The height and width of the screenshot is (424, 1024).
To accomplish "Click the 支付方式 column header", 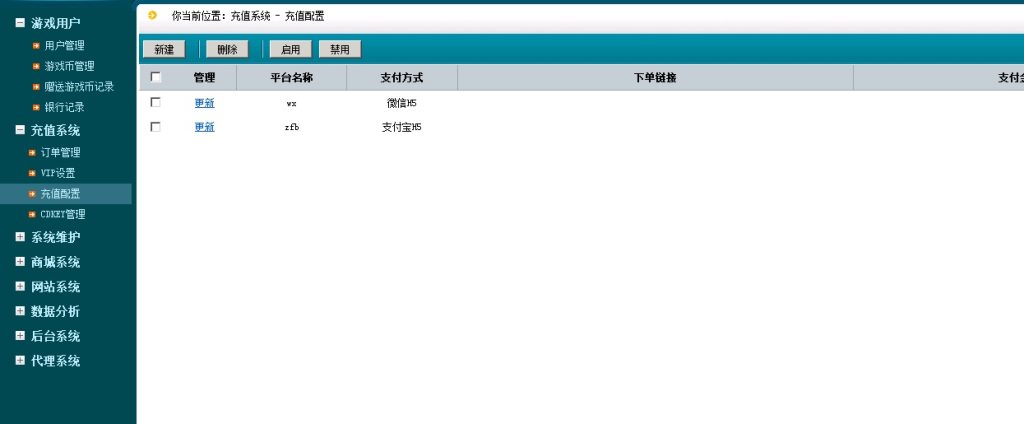I will (x=402, y=78).
